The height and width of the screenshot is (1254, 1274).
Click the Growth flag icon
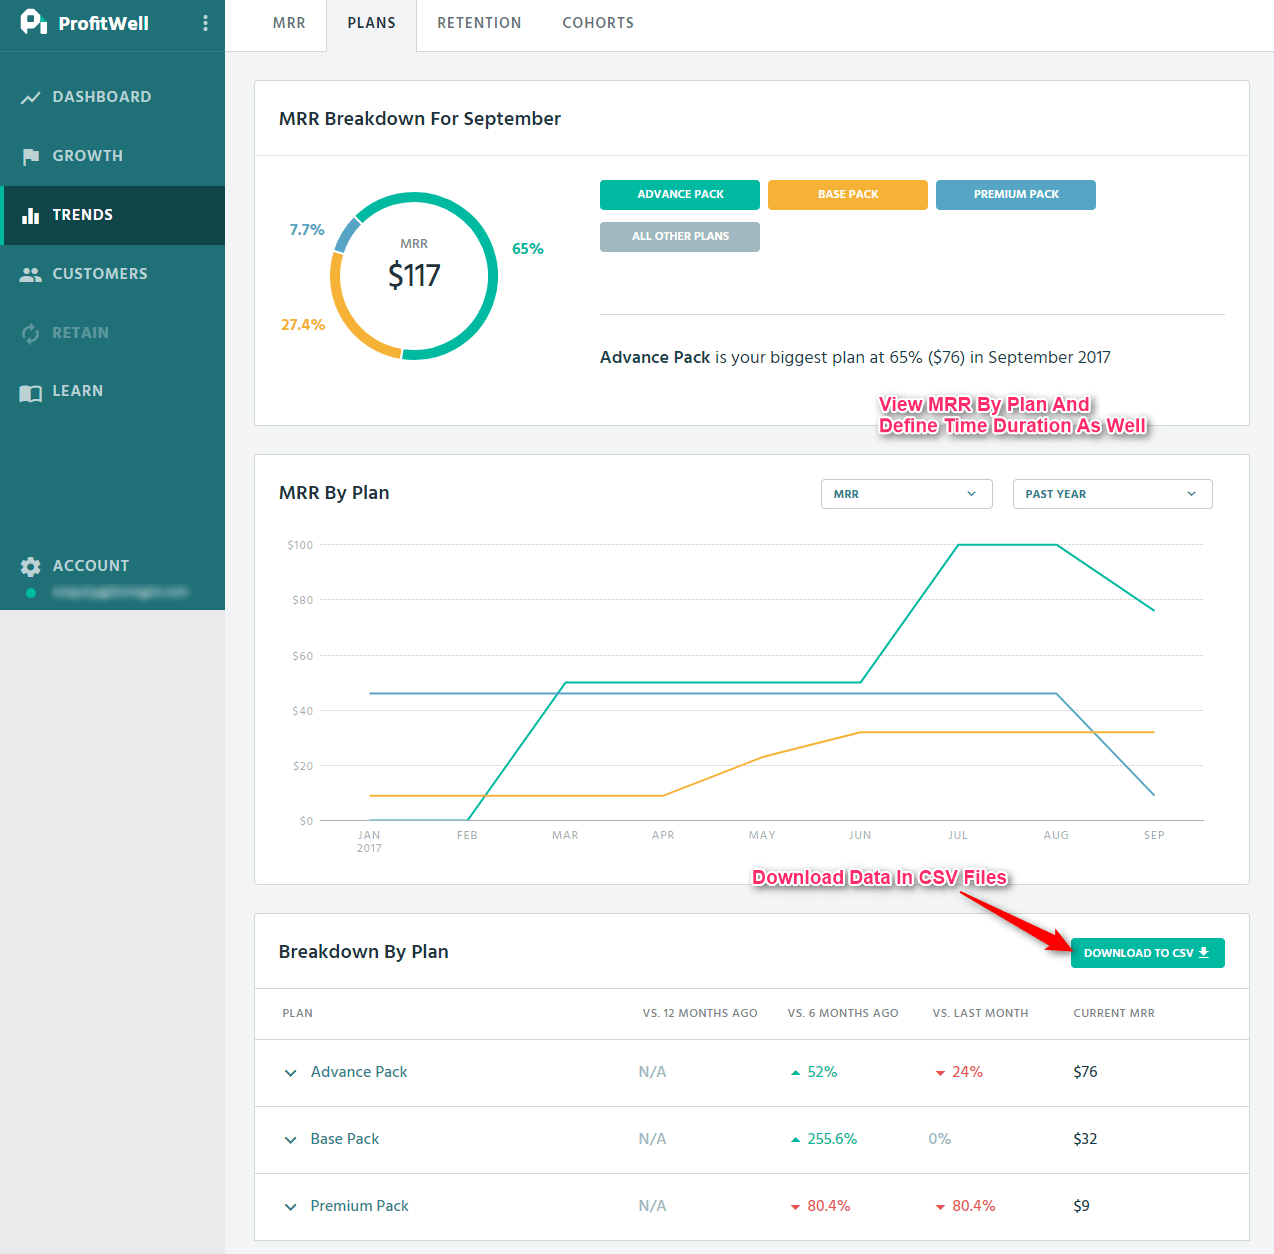pos(31,156)
